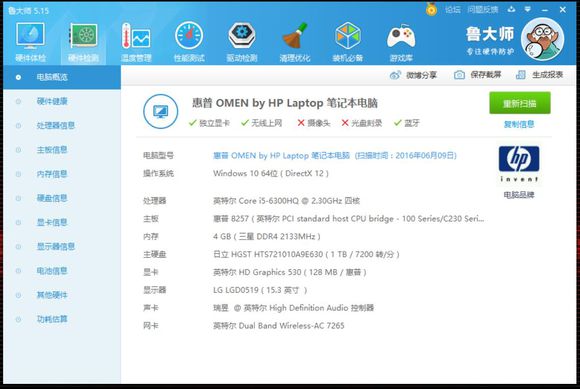580x389 pixels.
Task: Click the title OMEN by HP Laptop 笔记本电脑
Action: [285, 103]
